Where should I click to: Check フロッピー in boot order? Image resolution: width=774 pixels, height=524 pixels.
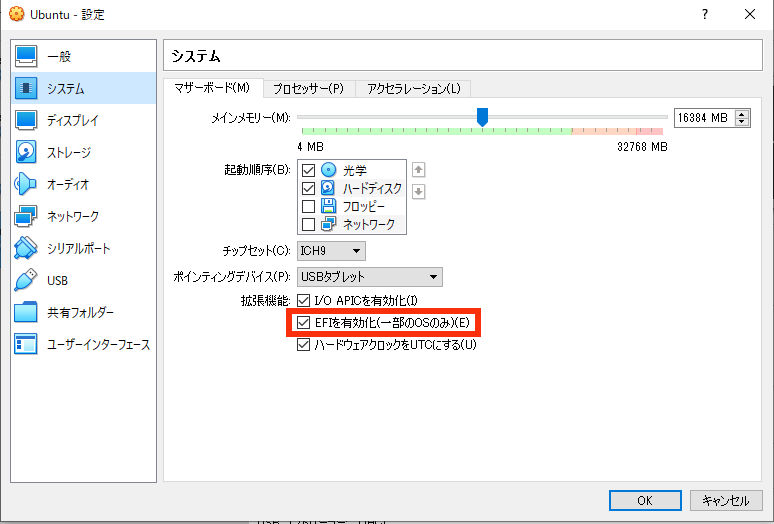[309, 206]
